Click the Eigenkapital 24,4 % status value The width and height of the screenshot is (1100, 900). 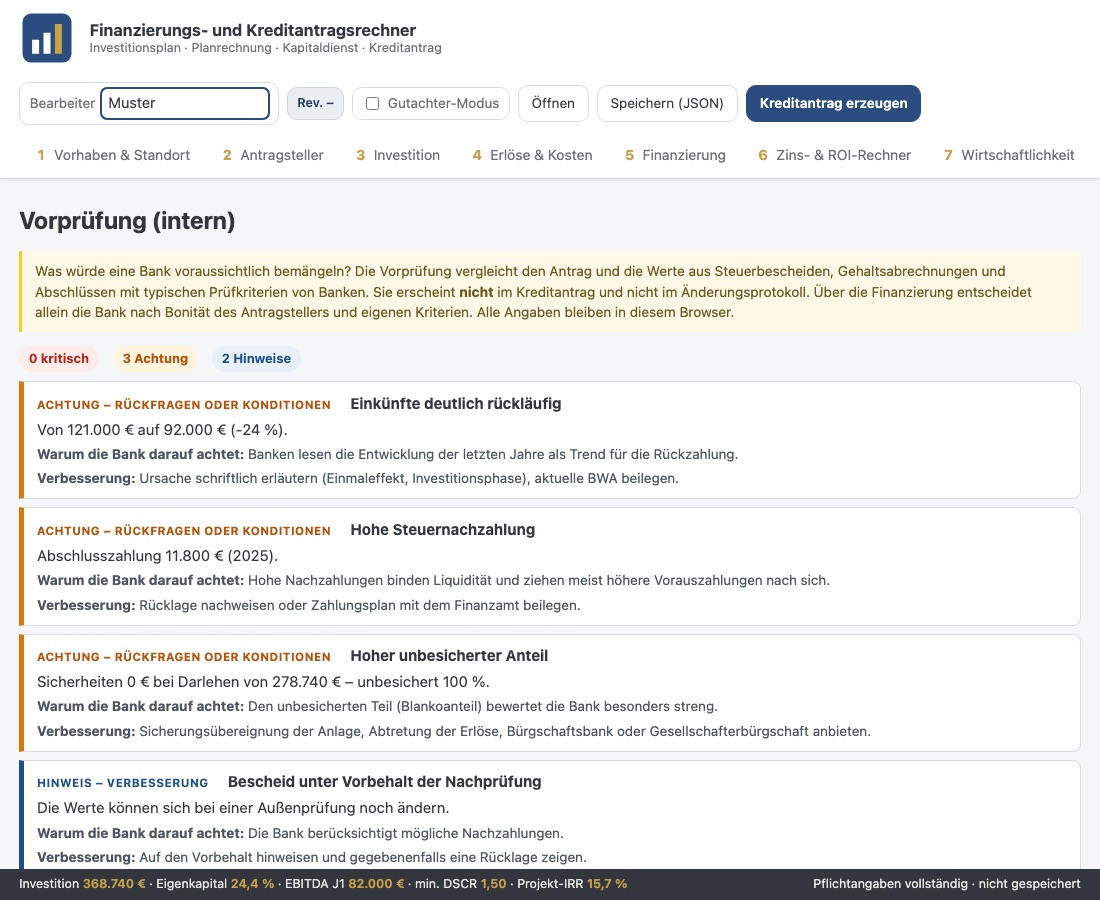pyautogui.click(x=215, y=884)
